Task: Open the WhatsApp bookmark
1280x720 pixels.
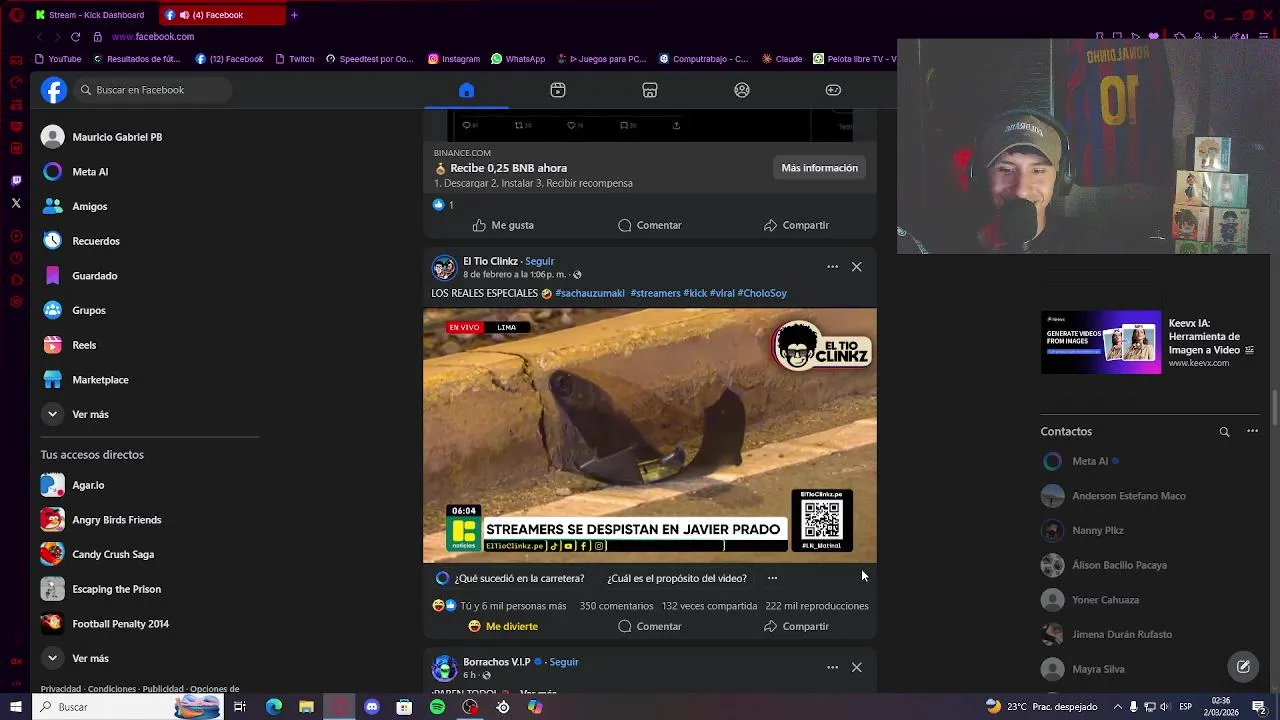Action: pos(516,59)
